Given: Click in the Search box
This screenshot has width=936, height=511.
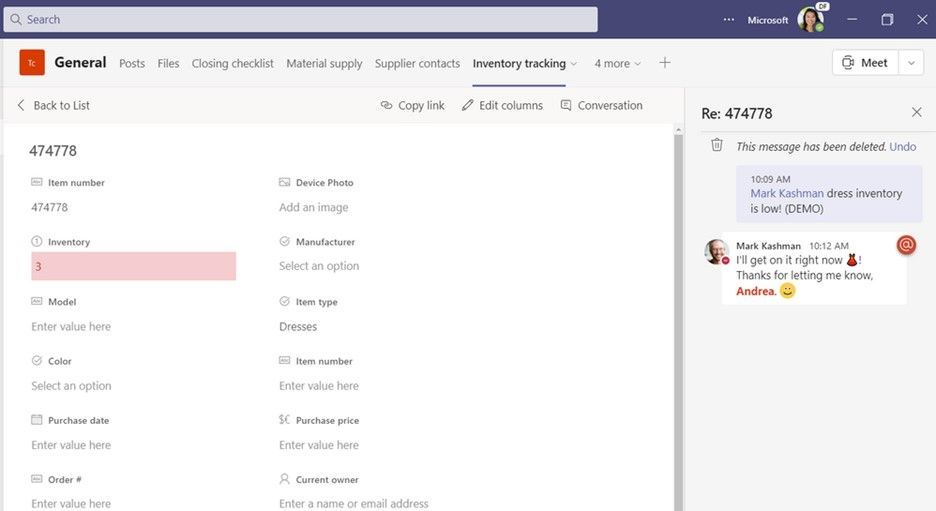Looking at the screenshot, I should point(300,20).
